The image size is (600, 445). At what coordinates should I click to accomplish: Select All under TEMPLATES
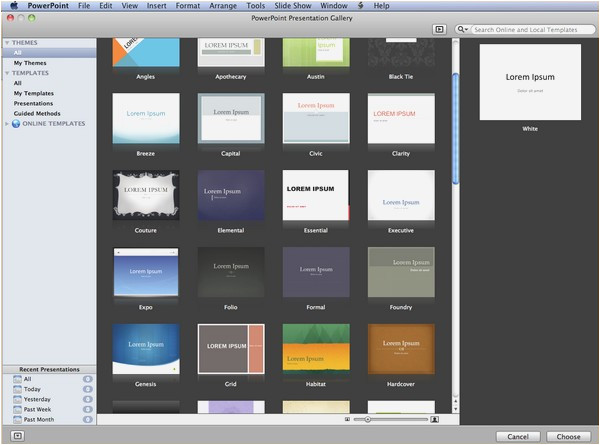point(49,83)
